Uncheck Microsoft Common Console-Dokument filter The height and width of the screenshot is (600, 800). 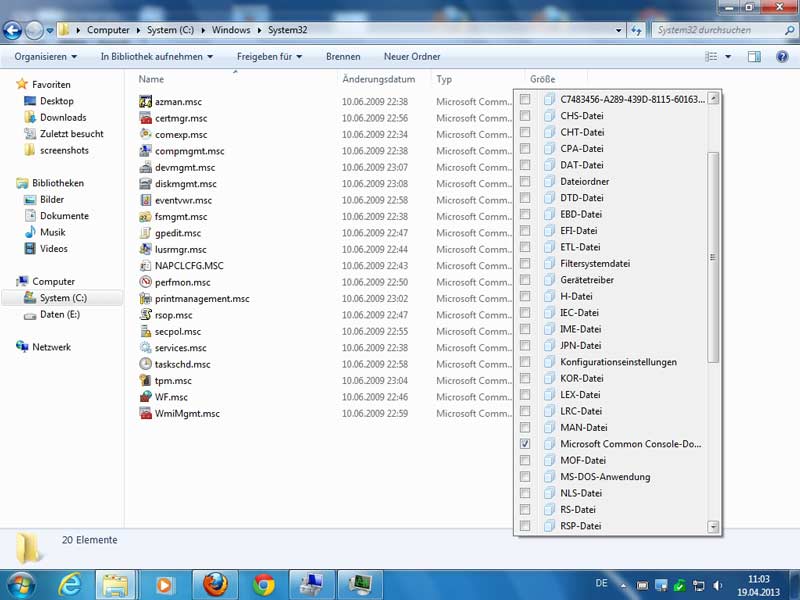(x=525, y=444)
